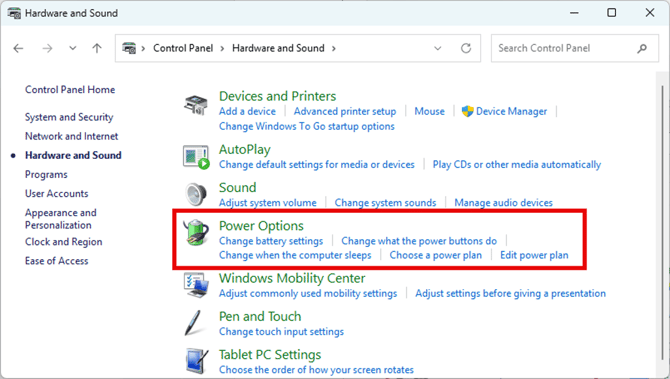Expand chevron after Hardware and Sound breadcrumb

(x=334, y=48)
